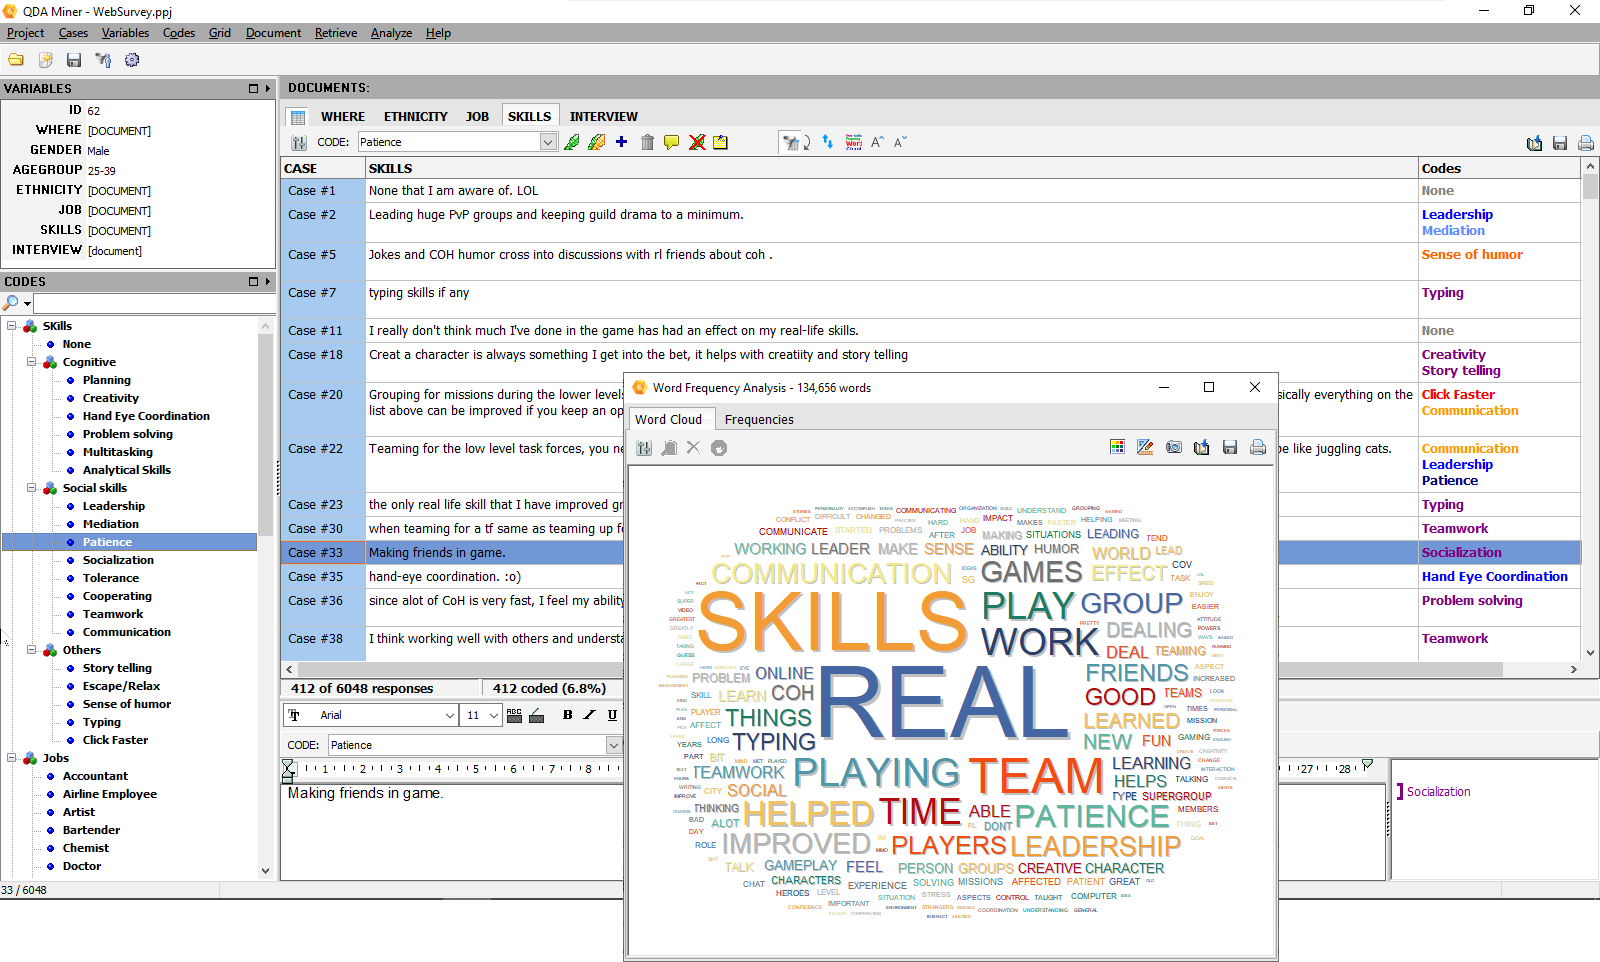Click the Hand Eye Coordination code link
This screenshot has width=1600, height=962.
[x=1494, y=577]
